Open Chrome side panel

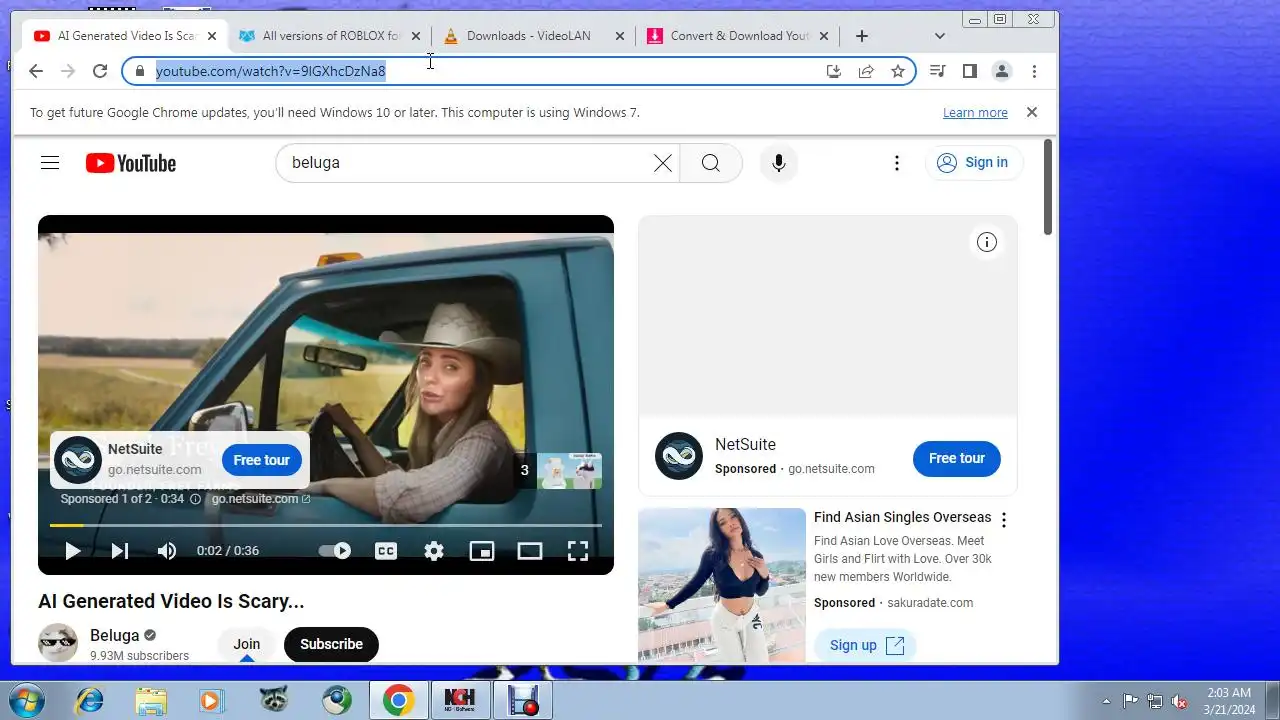(x=969, y=71)
